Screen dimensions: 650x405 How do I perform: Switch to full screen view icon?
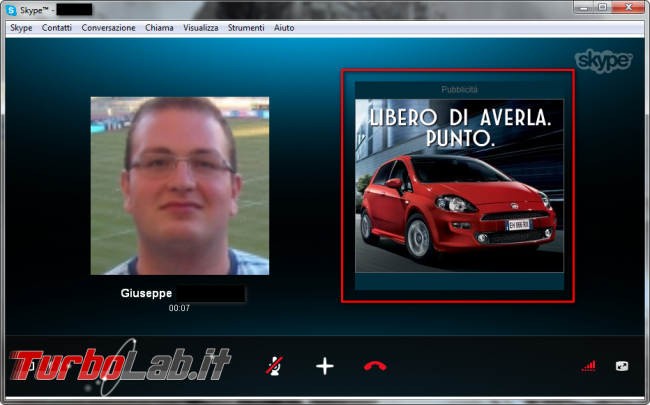[x=622, y=366]
